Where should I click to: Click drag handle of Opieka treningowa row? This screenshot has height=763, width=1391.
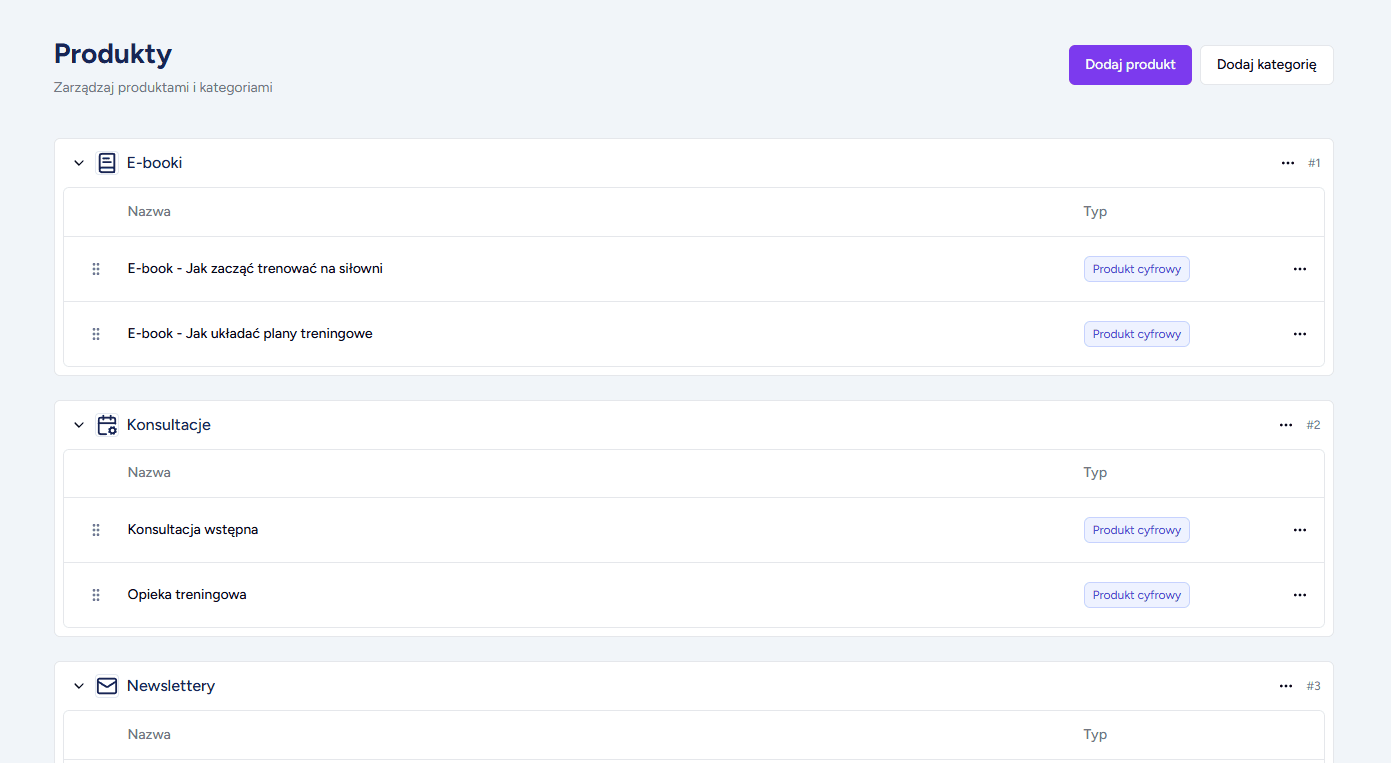96,595
